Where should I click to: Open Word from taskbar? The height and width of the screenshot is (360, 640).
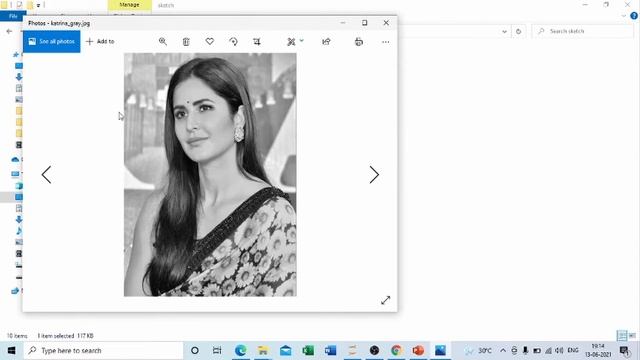pos(330,350)
